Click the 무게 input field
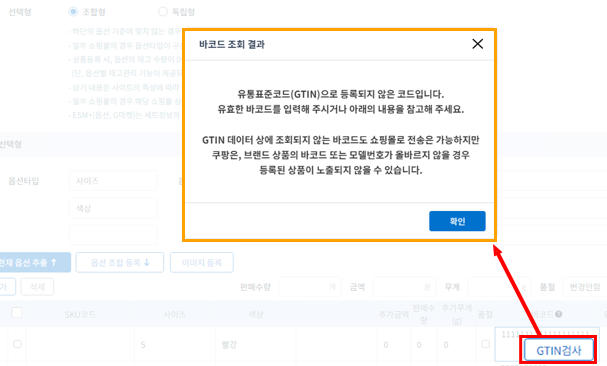The width and height of the screenshot is (607, 366). pyautogui.click(x=499, y=287)
